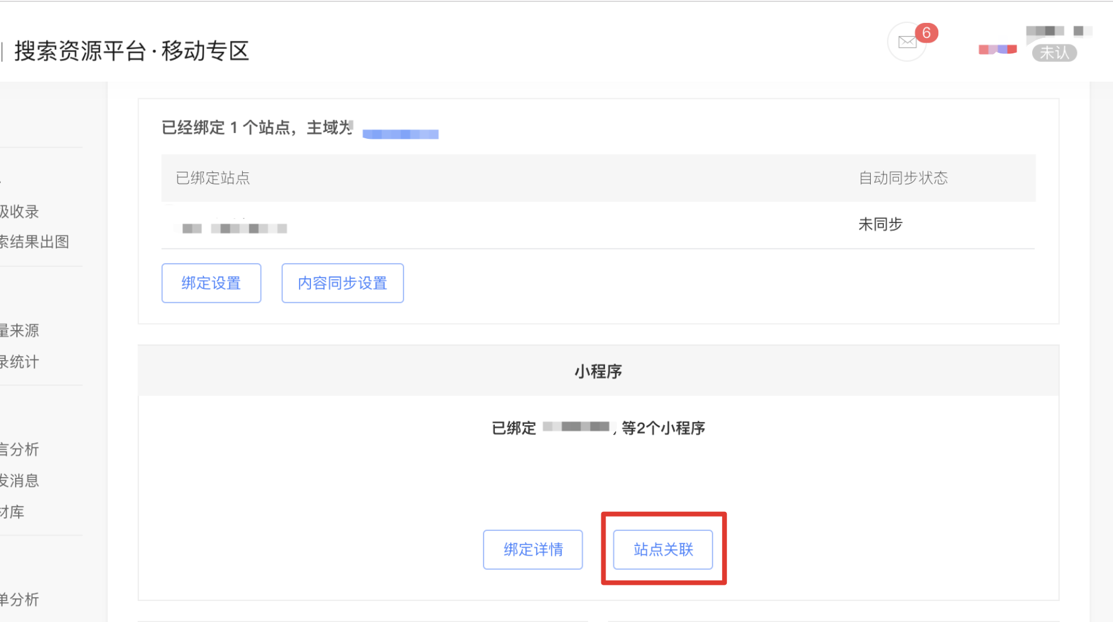Click the blue blurred main domain link
1113x622 pixels.
click(400, 133)
